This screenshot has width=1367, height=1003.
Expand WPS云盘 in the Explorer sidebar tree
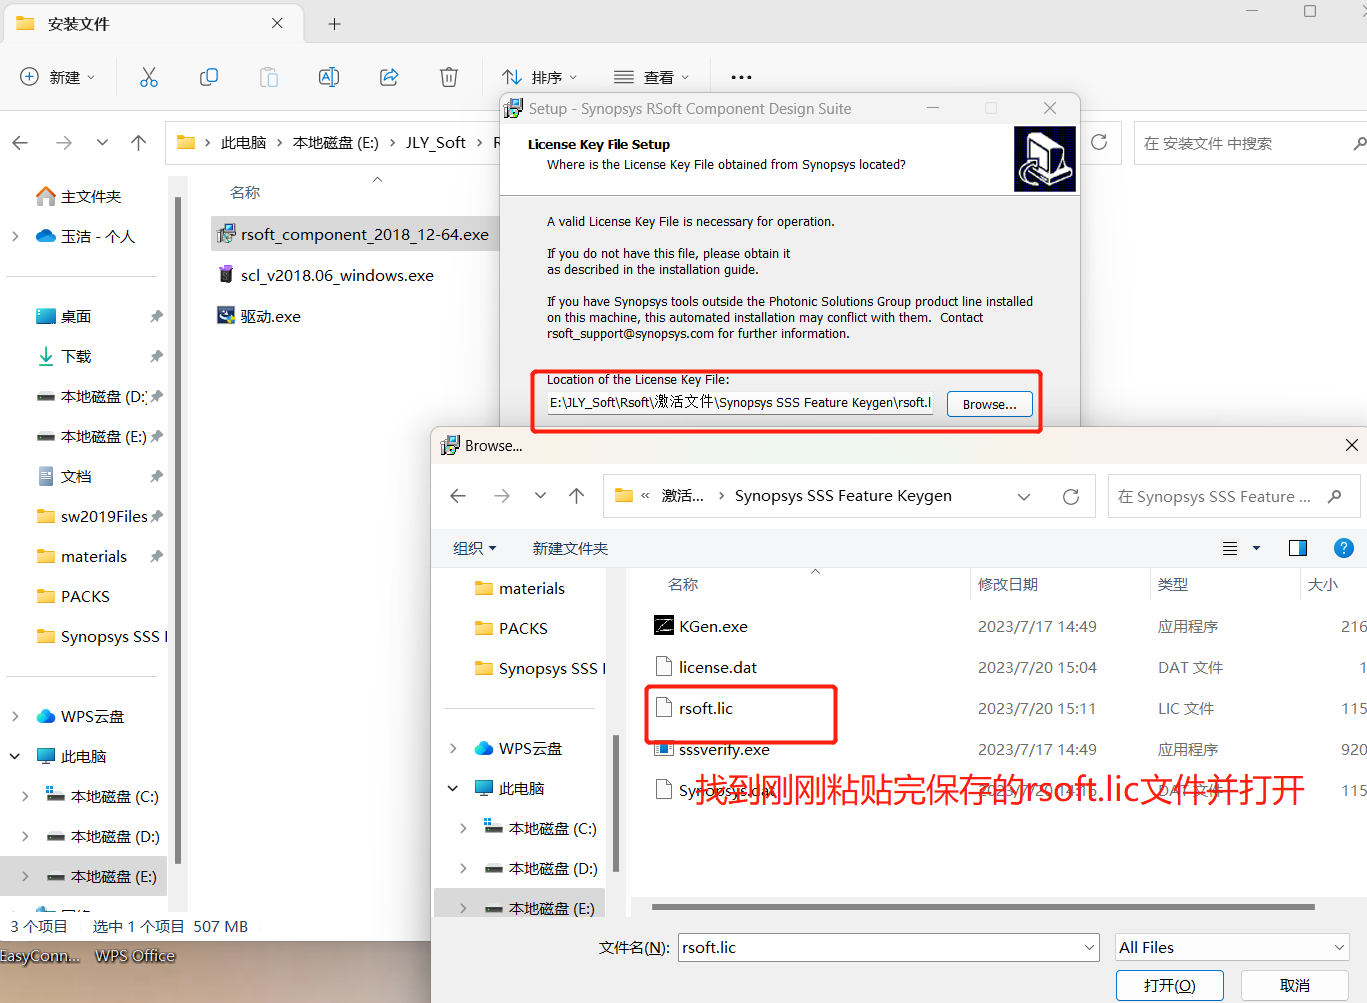point(15,716)
